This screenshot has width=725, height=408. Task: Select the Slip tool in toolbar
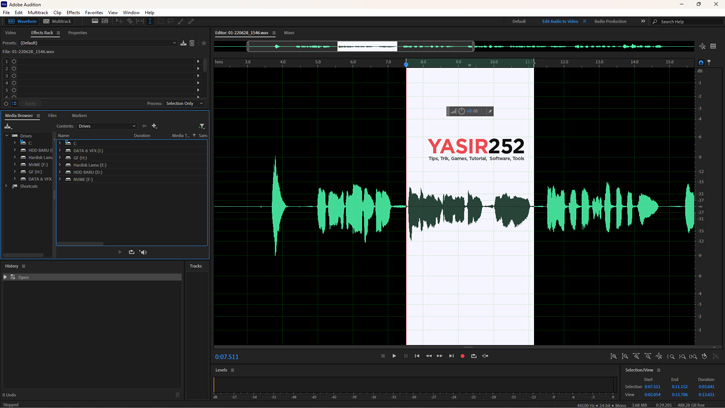[140, 21]
